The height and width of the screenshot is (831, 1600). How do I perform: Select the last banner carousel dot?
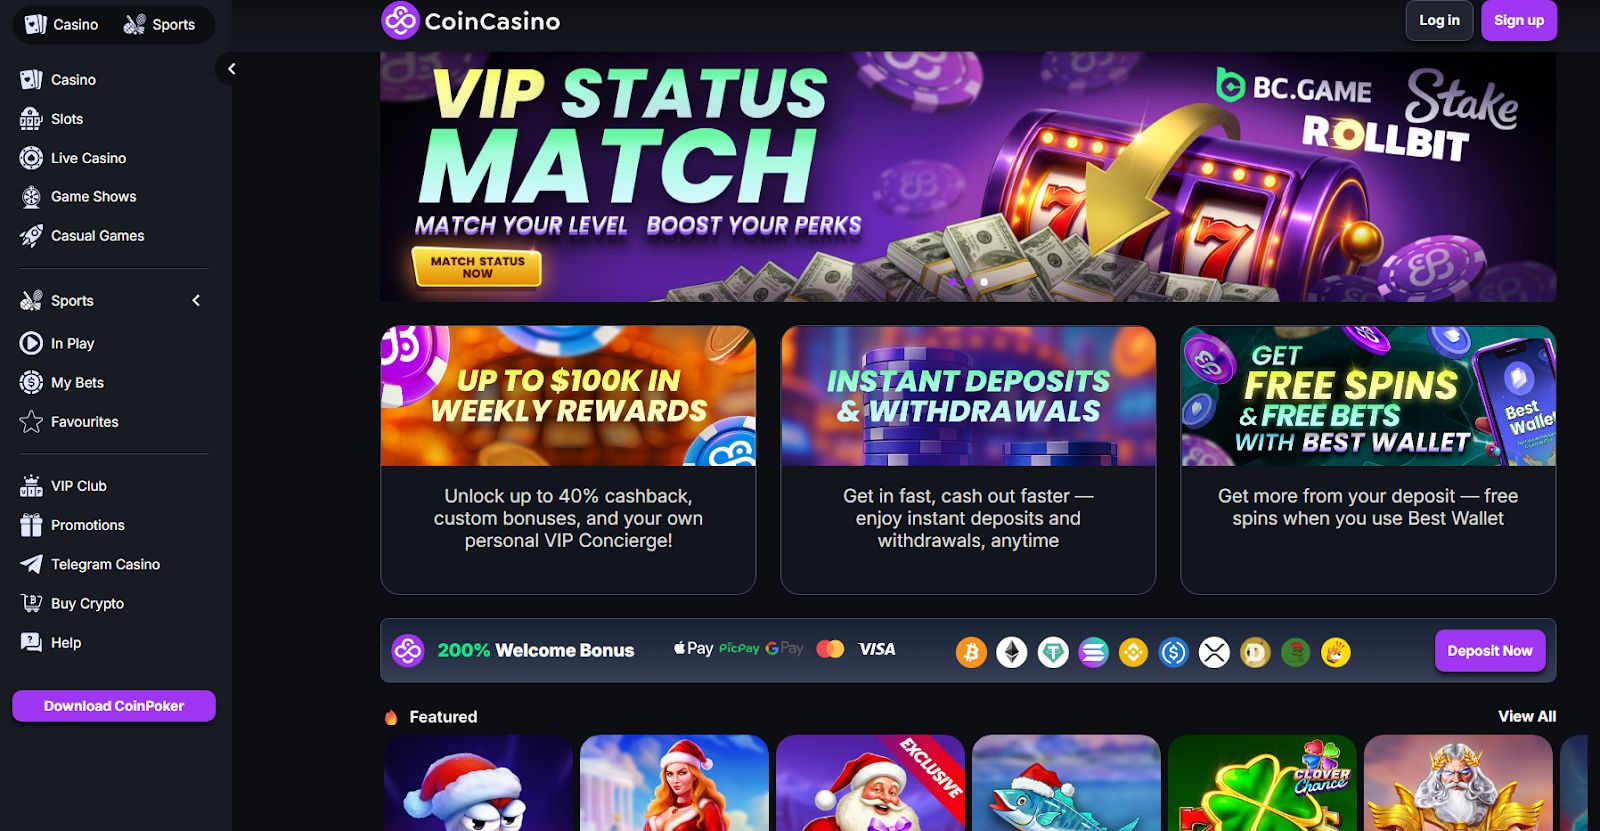tap(984, 282)
